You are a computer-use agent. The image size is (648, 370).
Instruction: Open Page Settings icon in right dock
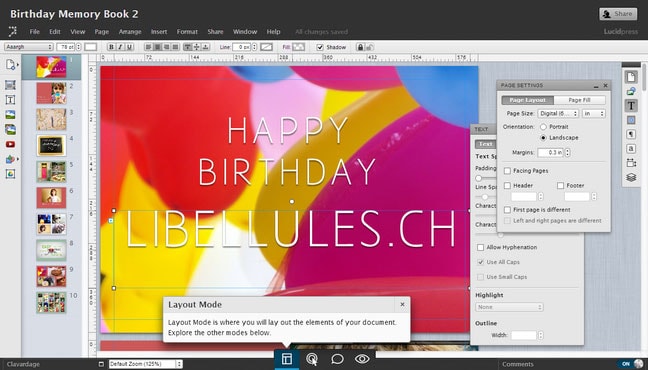point(631,77)
